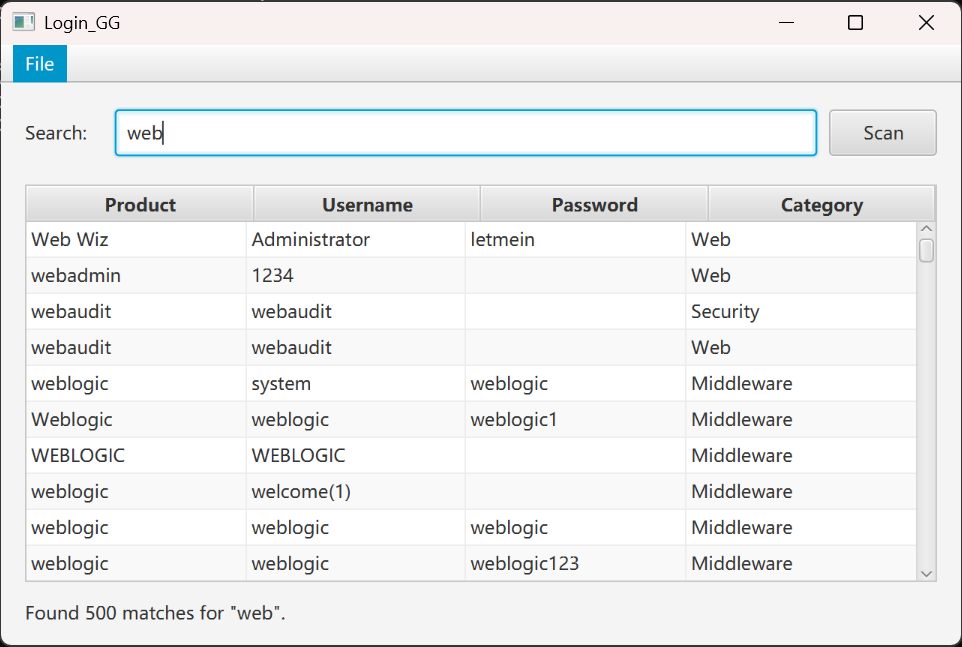This screenshot has height=647, width=962.
Task: Sort by the Category column header
Action: (x=822, y=204)
